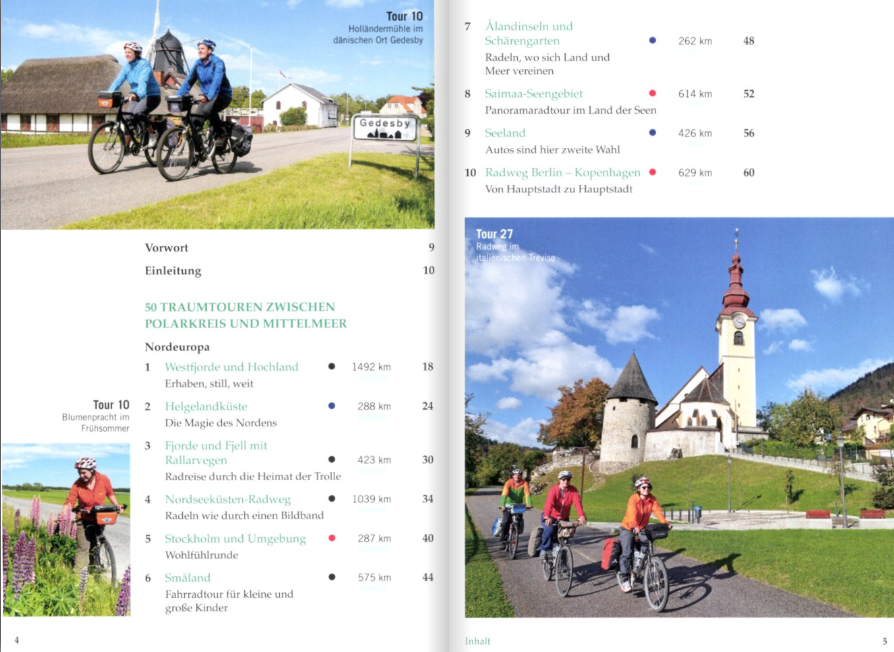Image resolution: width=894 pixels, height=652 pixels.
Task: Select the Stockholm und Umgebung tour
Action: tap(235, 539)
